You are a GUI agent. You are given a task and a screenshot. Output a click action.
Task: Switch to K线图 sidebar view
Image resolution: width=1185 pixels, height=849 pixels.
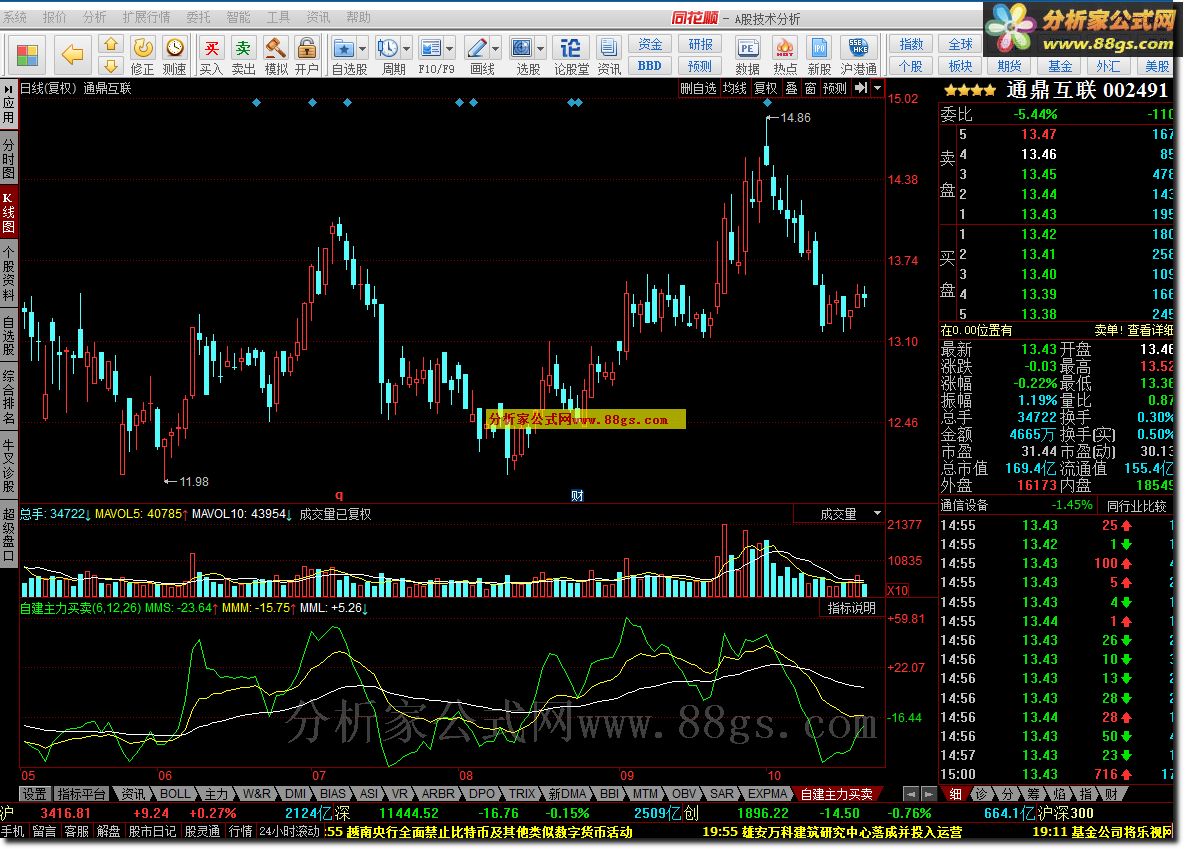[x=8, y=212]
